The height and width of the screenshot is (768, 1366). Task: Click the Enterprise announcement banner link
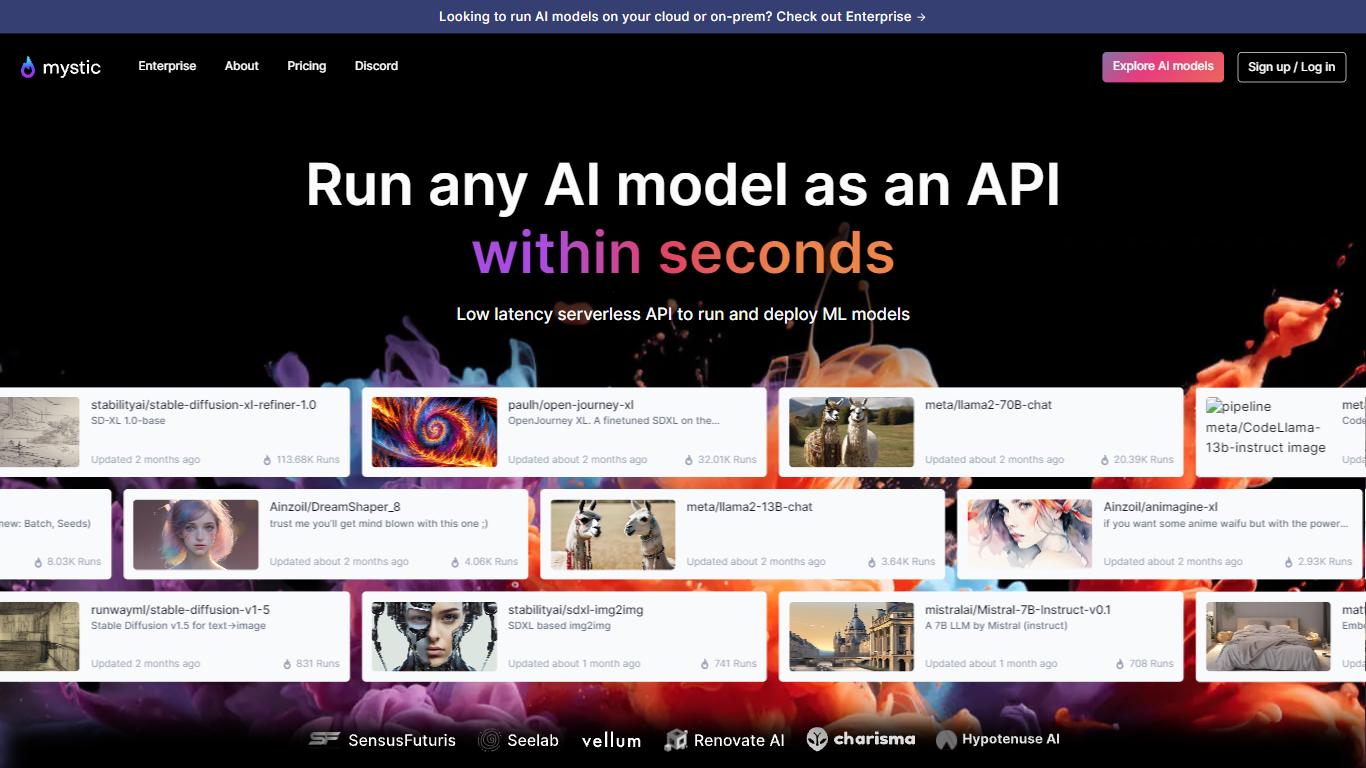(x=682, y=17)
